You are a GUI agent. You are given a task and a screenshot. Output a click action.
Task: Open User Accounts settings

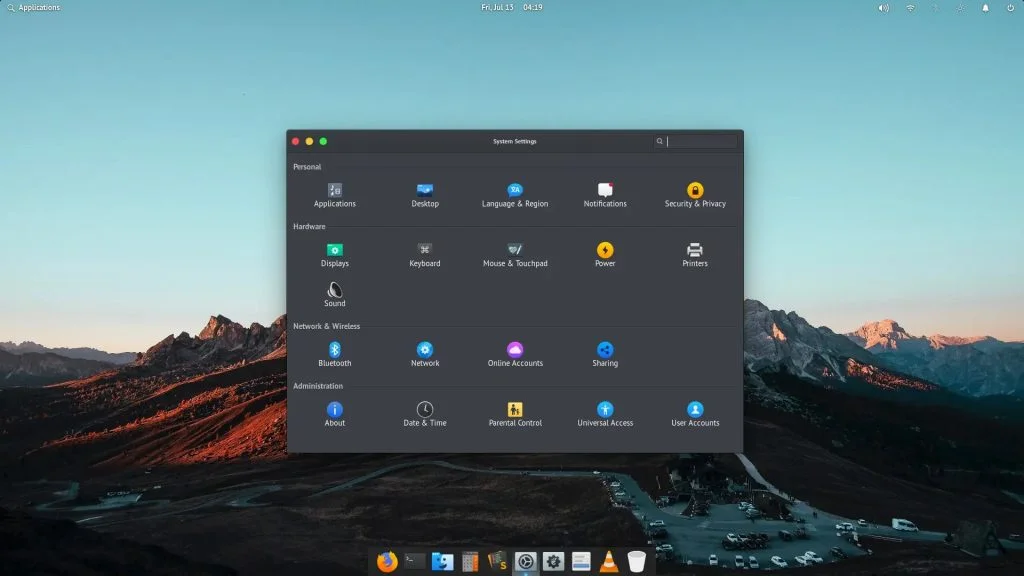694,412
